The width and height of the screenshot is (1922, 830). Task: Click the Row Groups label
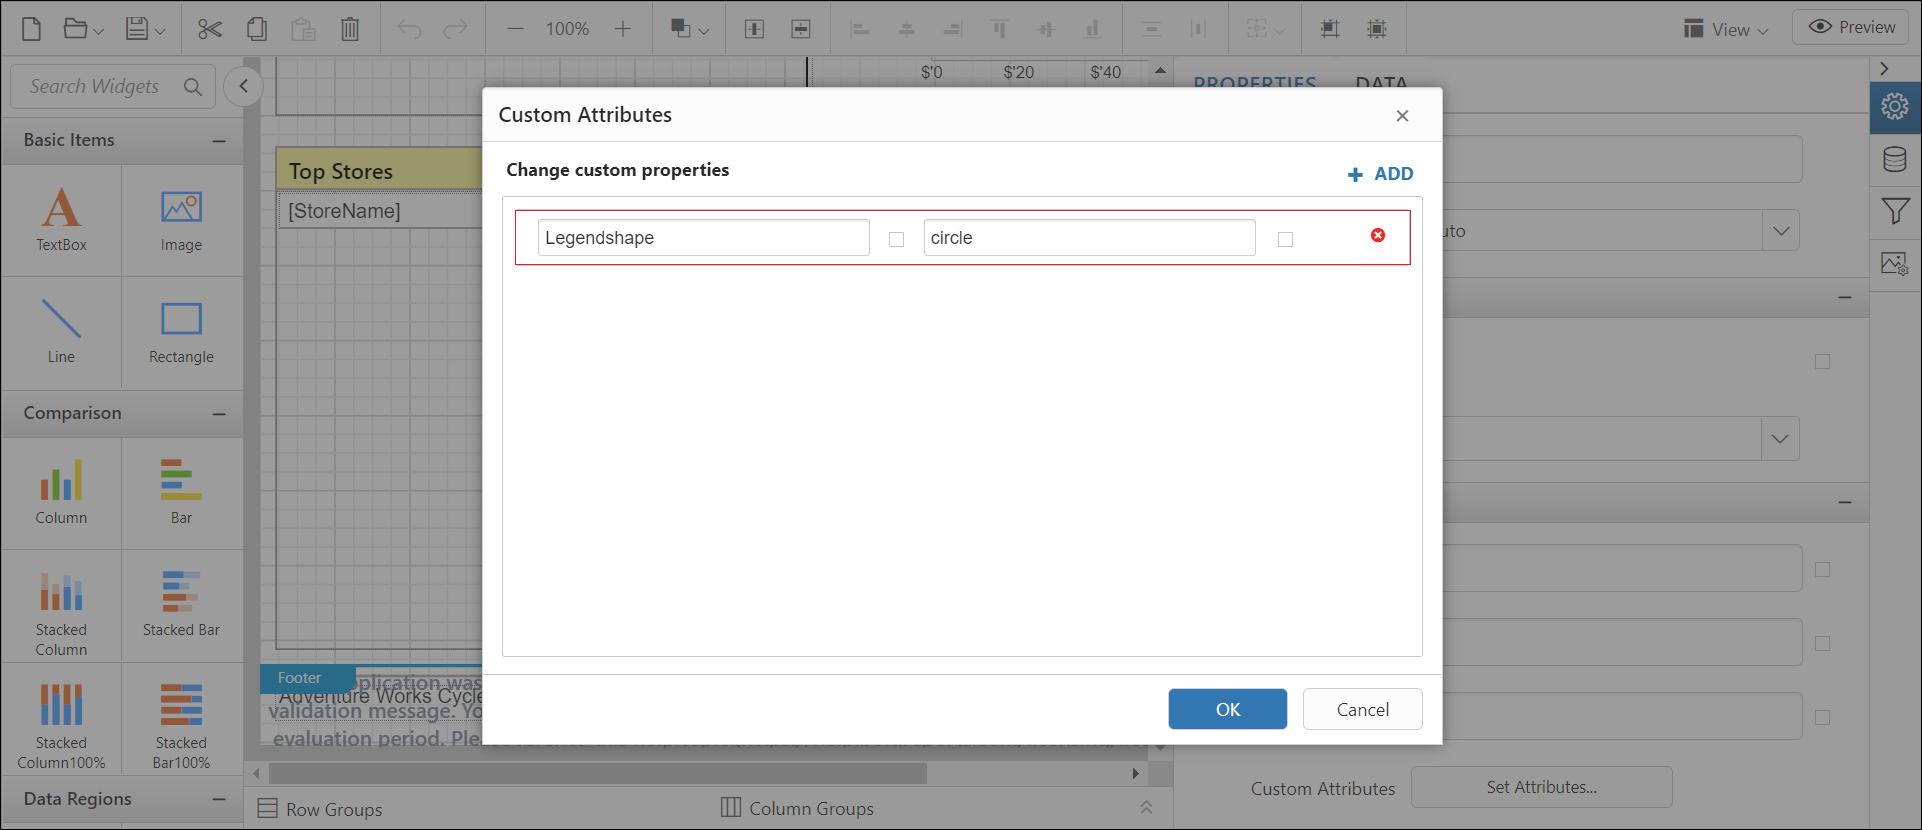[x=334, y=809]
